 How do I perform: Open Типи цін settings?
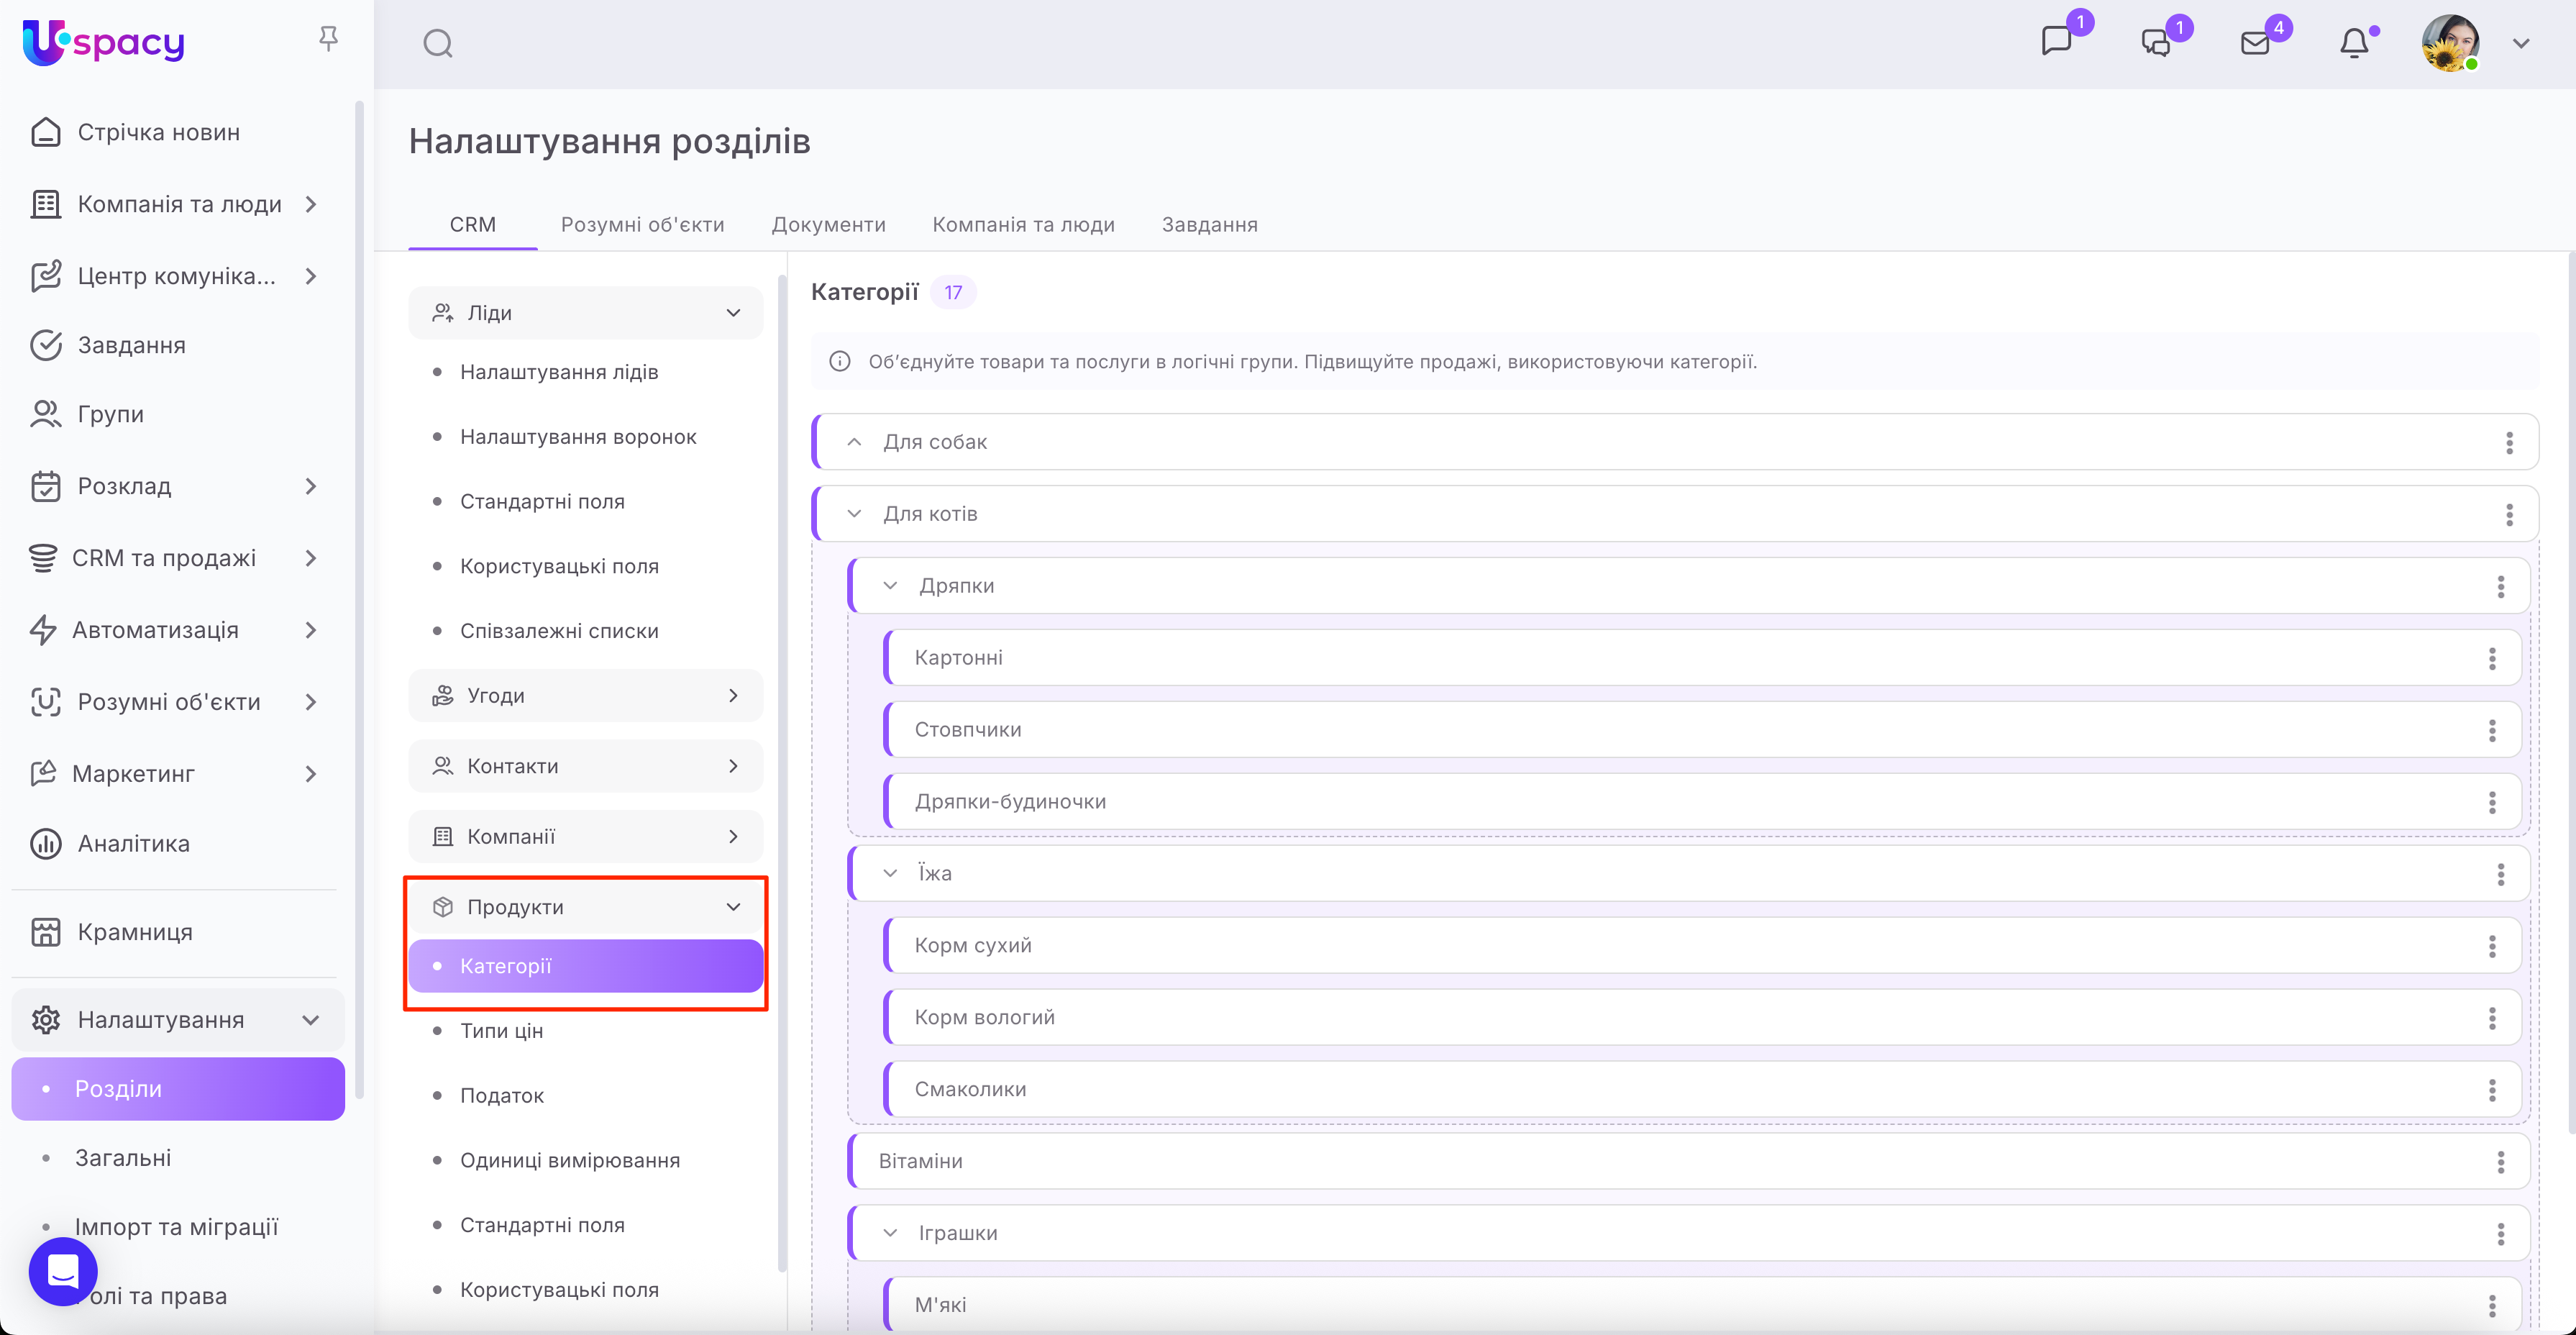[501, 1031]
